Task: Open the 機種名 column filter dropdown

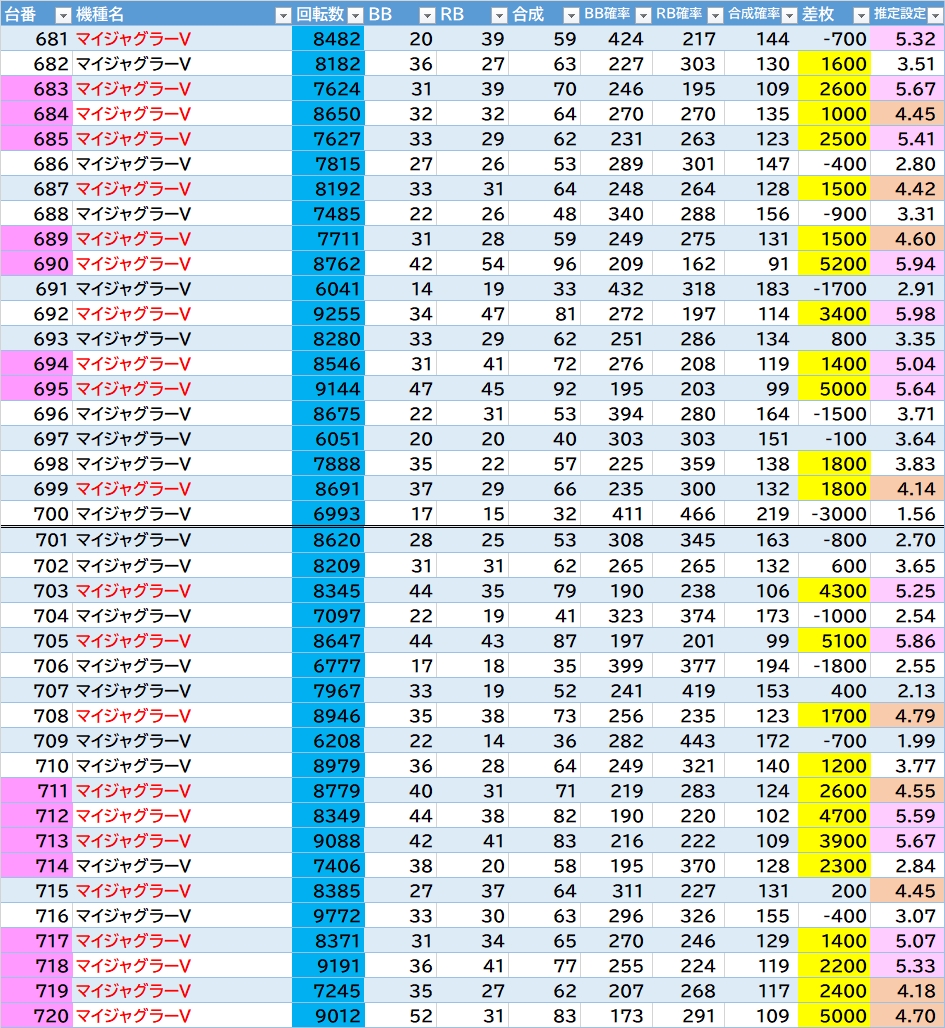Action: click(282, 15)
